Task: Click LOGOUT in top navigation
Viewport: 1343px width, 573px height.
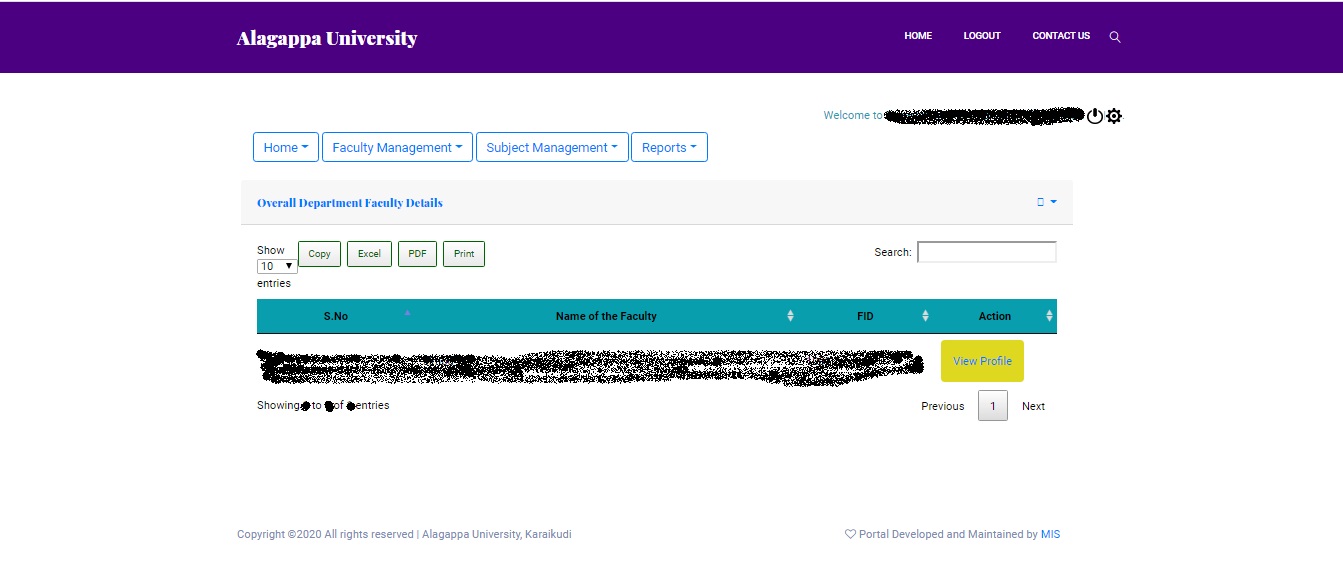Action: (x=982, y=36)
